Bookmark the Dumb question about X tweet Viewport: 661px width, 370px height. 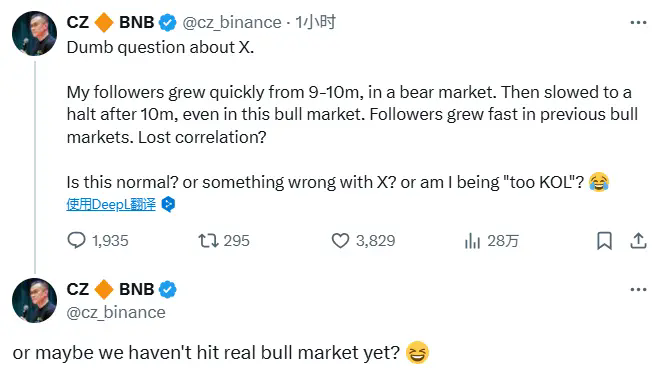click(x=604, y=241)
